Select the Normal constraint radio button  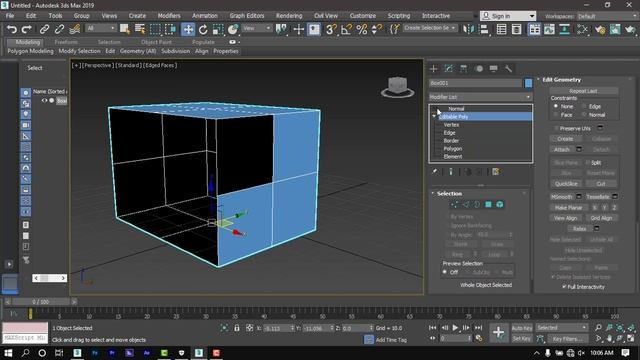[x=584, y=115]
